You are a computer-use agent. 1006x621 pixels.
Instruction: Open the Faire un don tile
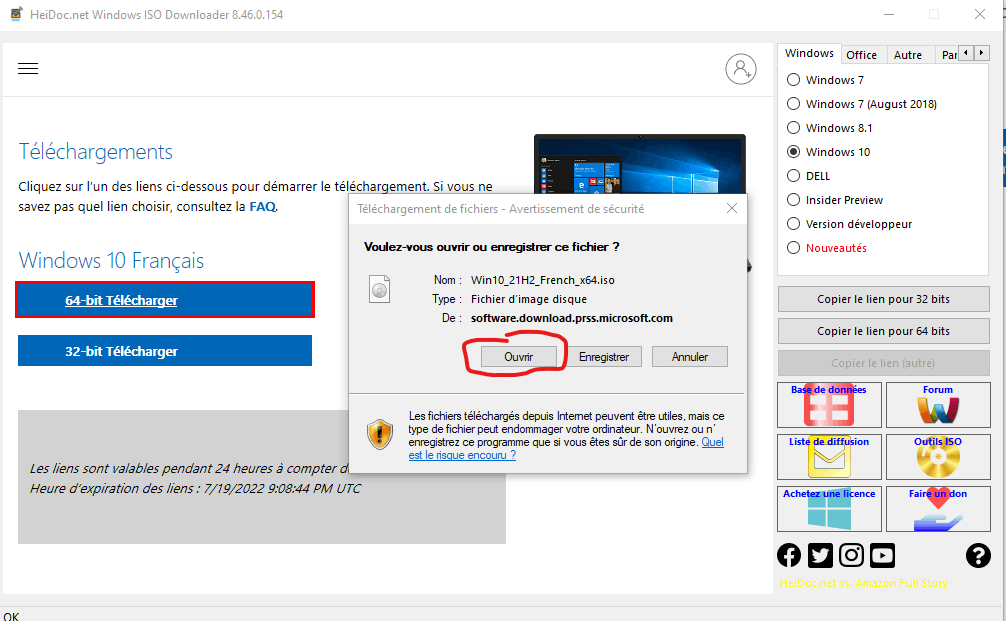pos(938,509)
